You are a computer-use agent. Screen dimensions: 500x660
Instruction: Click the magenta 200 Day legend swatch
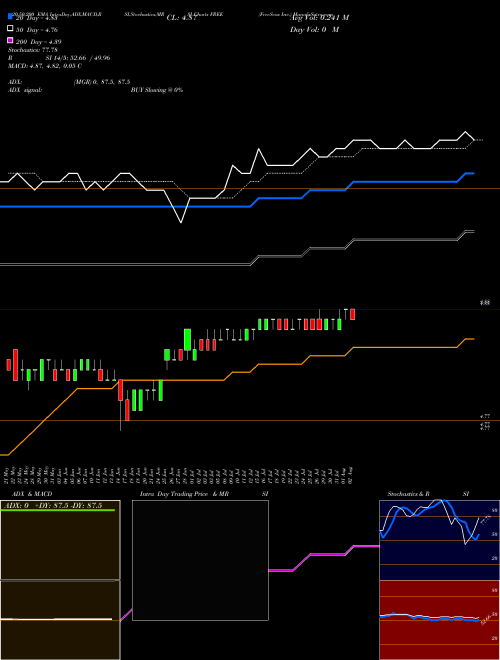[x=10, y=40]
